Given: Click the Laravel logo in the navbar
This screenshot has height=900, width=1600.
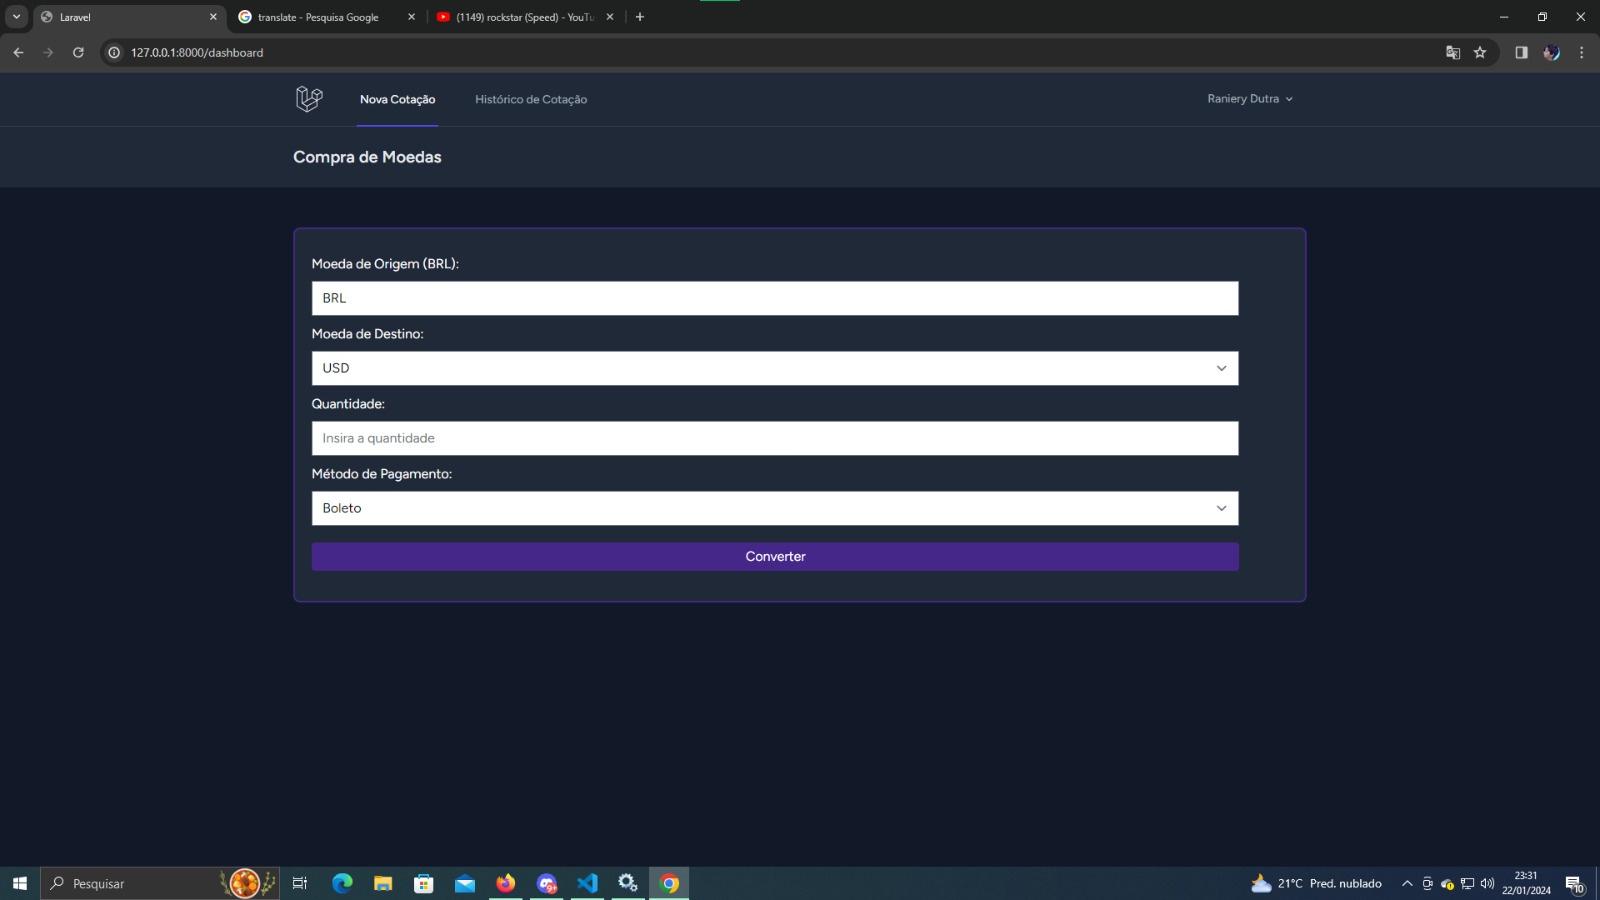Looking at the screenshot, I should [309, 99].
